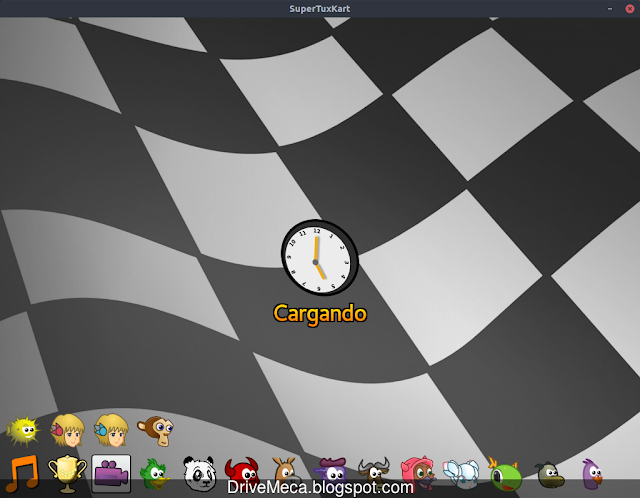Screen dimensions: 640x498
Task: Close the SuperTuxKart window
Action: [629, 9]
